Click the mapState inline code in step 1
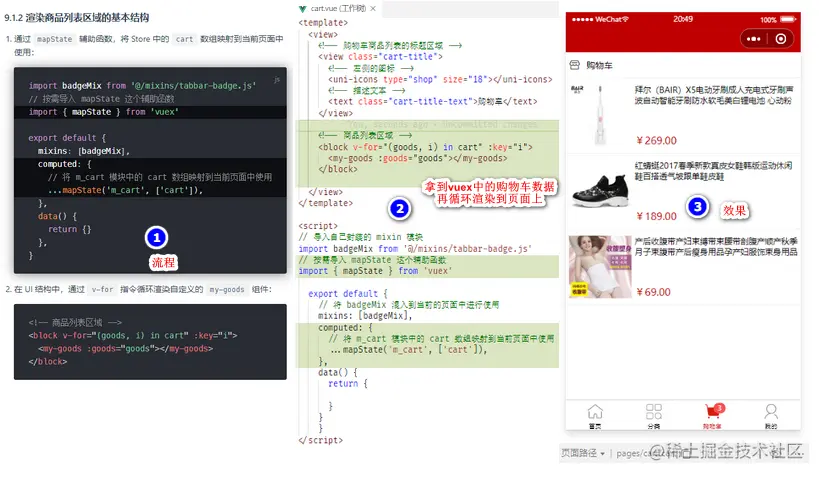 (x=54, y=39)
